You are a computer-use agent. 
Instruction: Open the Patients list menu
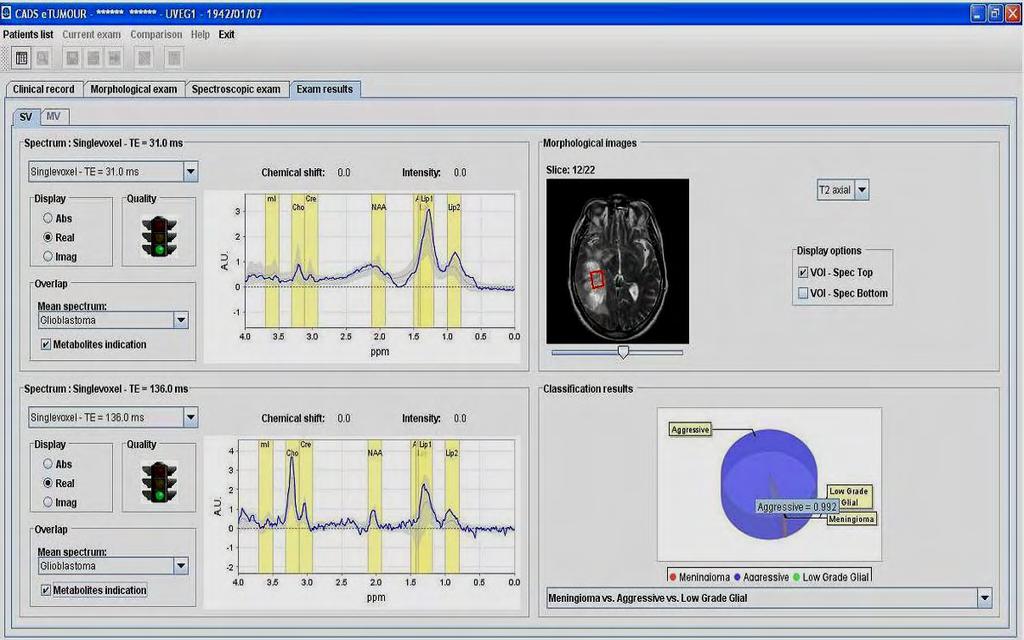click(x=28, y=35)
